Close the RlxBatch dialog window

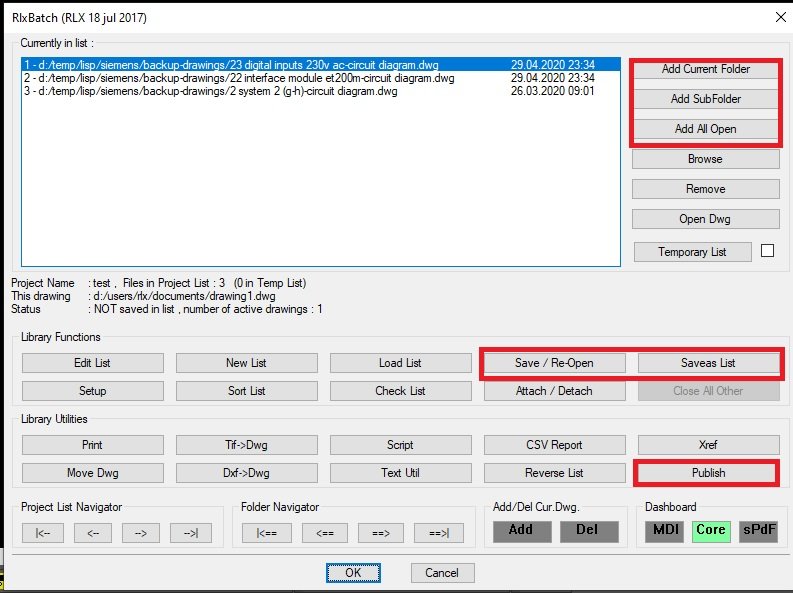(780, 17)
